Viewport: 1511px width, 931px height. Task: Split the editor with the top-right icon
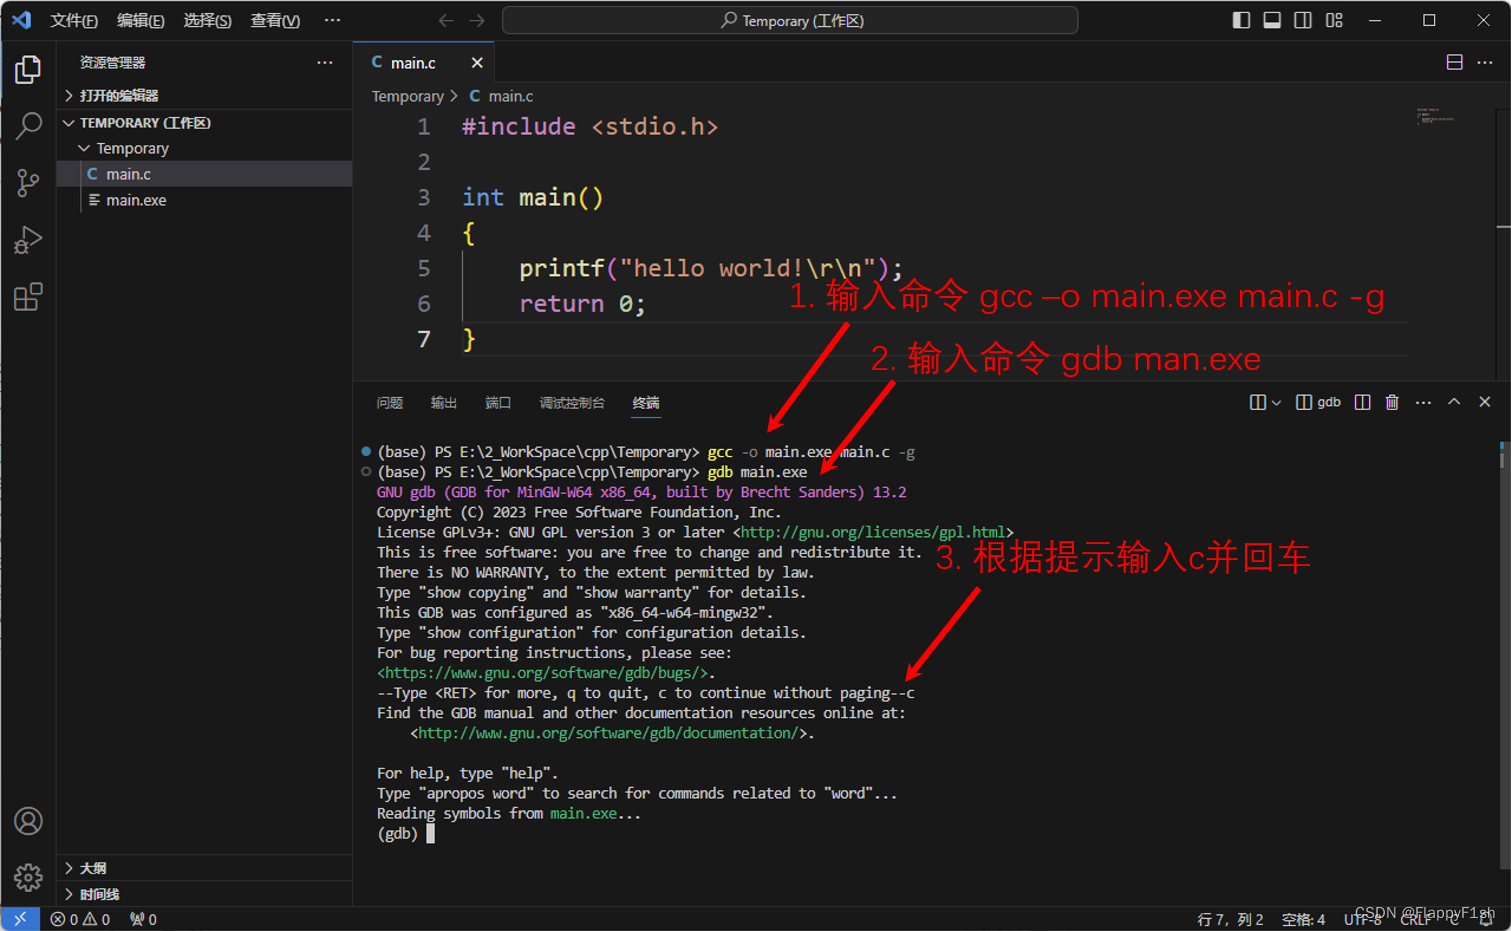click(1455, 62)
